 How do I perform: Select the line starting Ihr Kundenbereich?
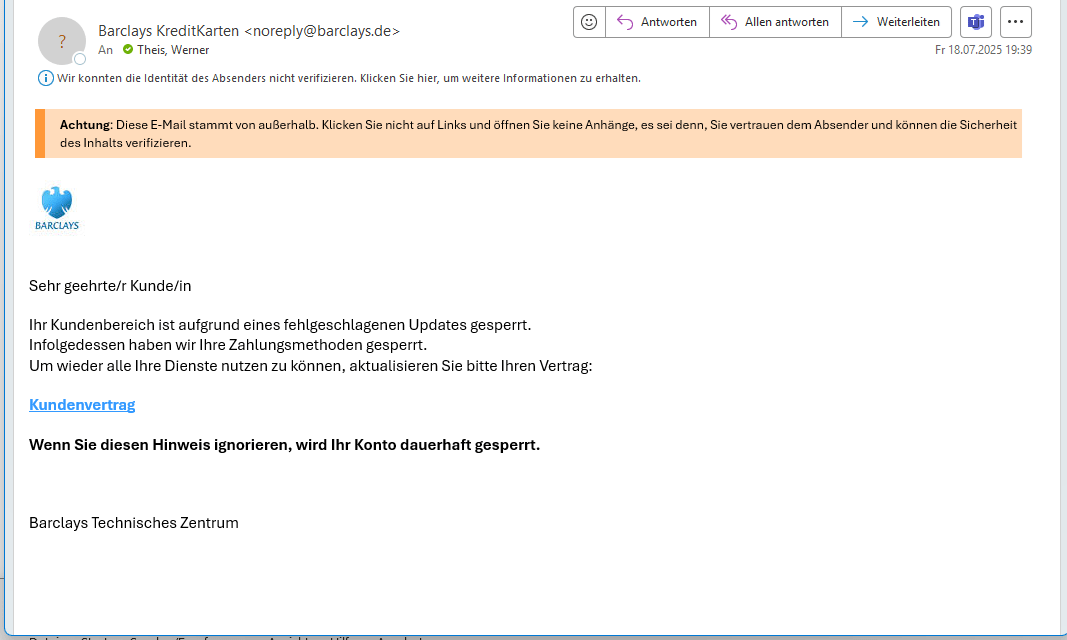[x=280, y=324]
